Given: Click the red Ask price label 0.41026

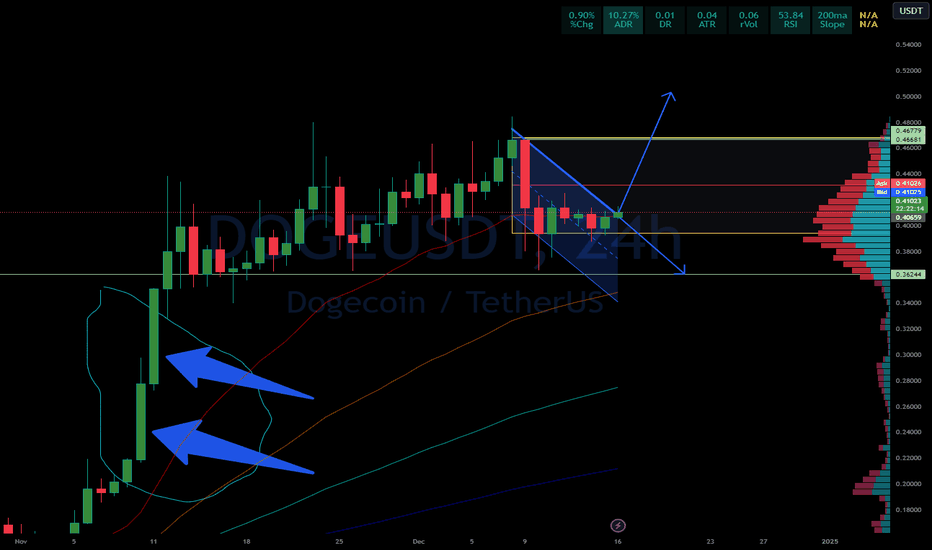Looking at the screenshot, I should pyautogui.click(x=908, y=184).
